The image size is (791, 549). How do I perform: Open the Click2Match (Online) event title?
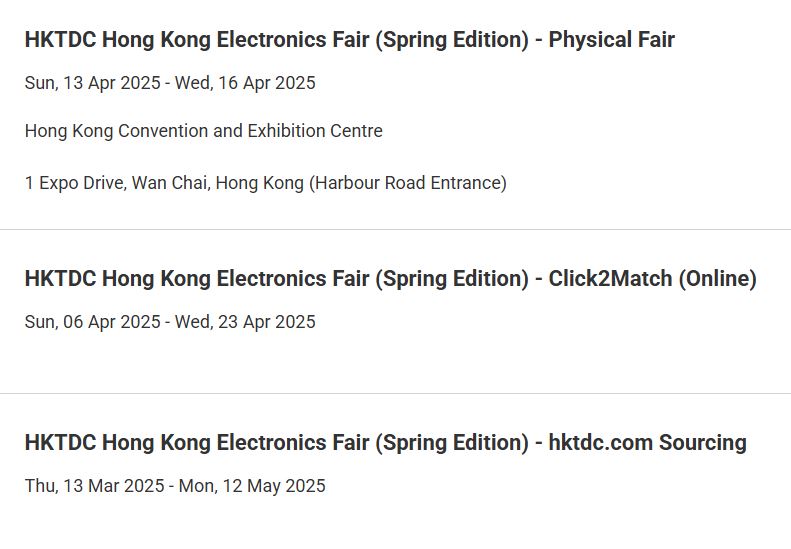tap(390, 279)
